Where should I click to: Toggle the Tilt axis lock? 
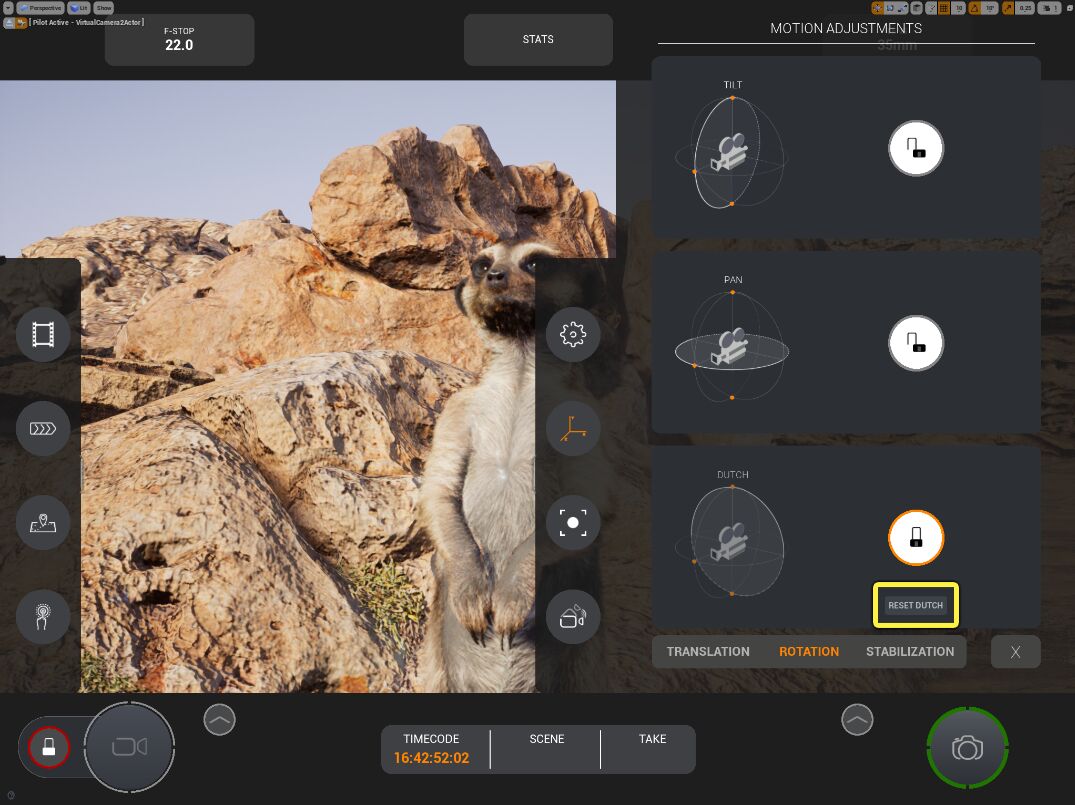916,149
